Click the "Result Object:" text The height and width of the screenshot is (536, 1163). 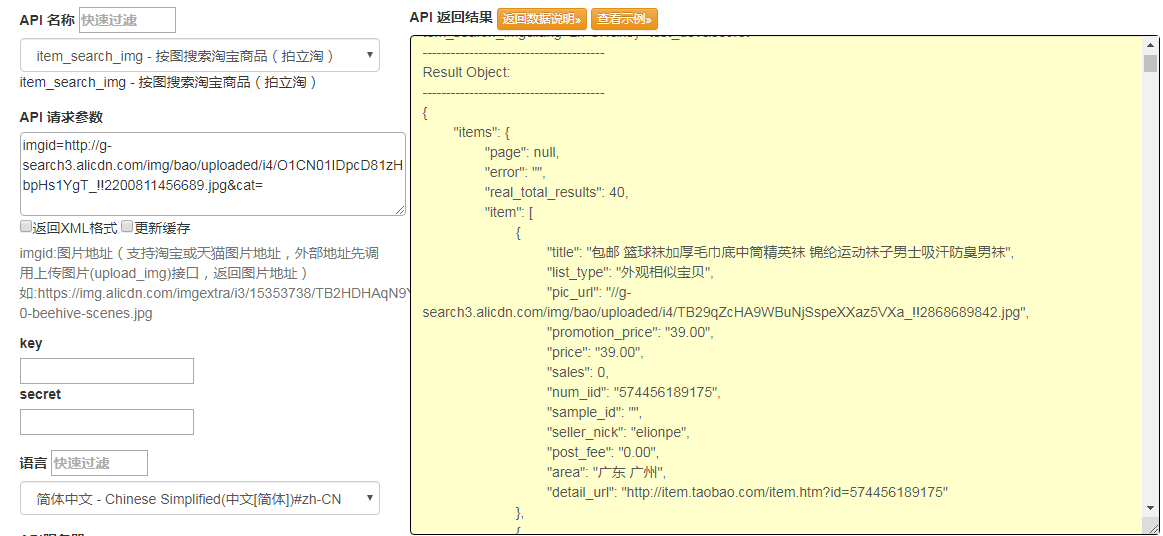click(467, 73)
